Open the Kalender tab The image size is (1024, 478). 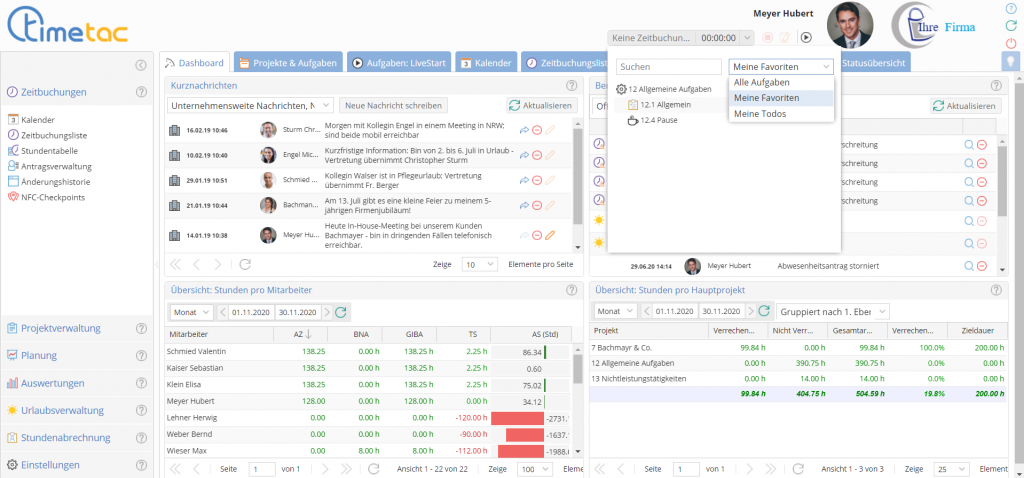(486, 63)
